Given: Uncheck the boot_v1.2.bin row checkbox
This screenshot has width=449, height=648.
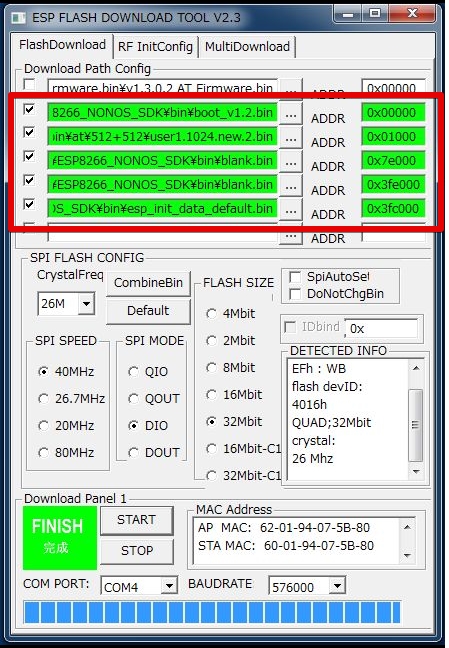Looking at the screenshot, I should (29, 110).
